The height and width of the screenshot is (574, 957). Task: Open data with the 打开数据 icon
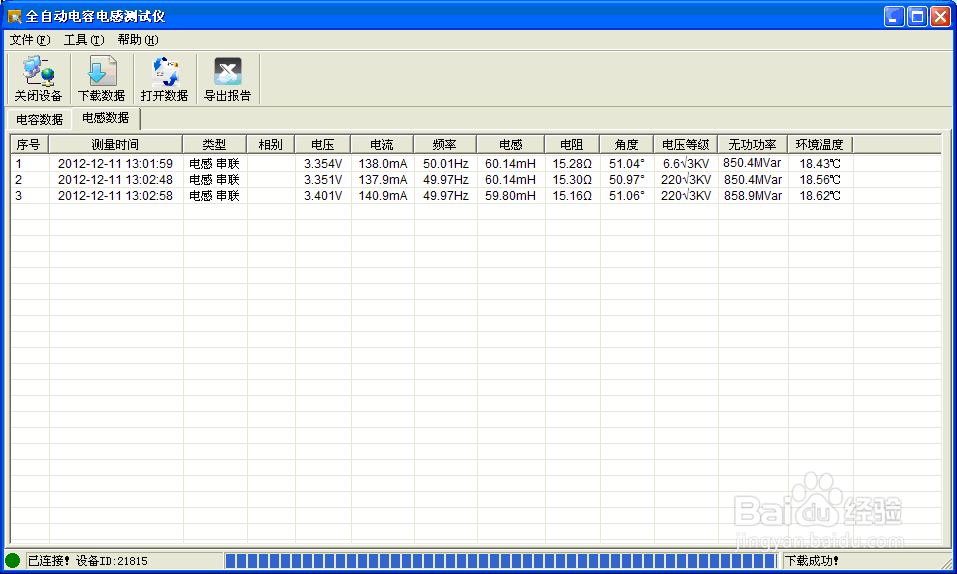(x=164, y=79)
